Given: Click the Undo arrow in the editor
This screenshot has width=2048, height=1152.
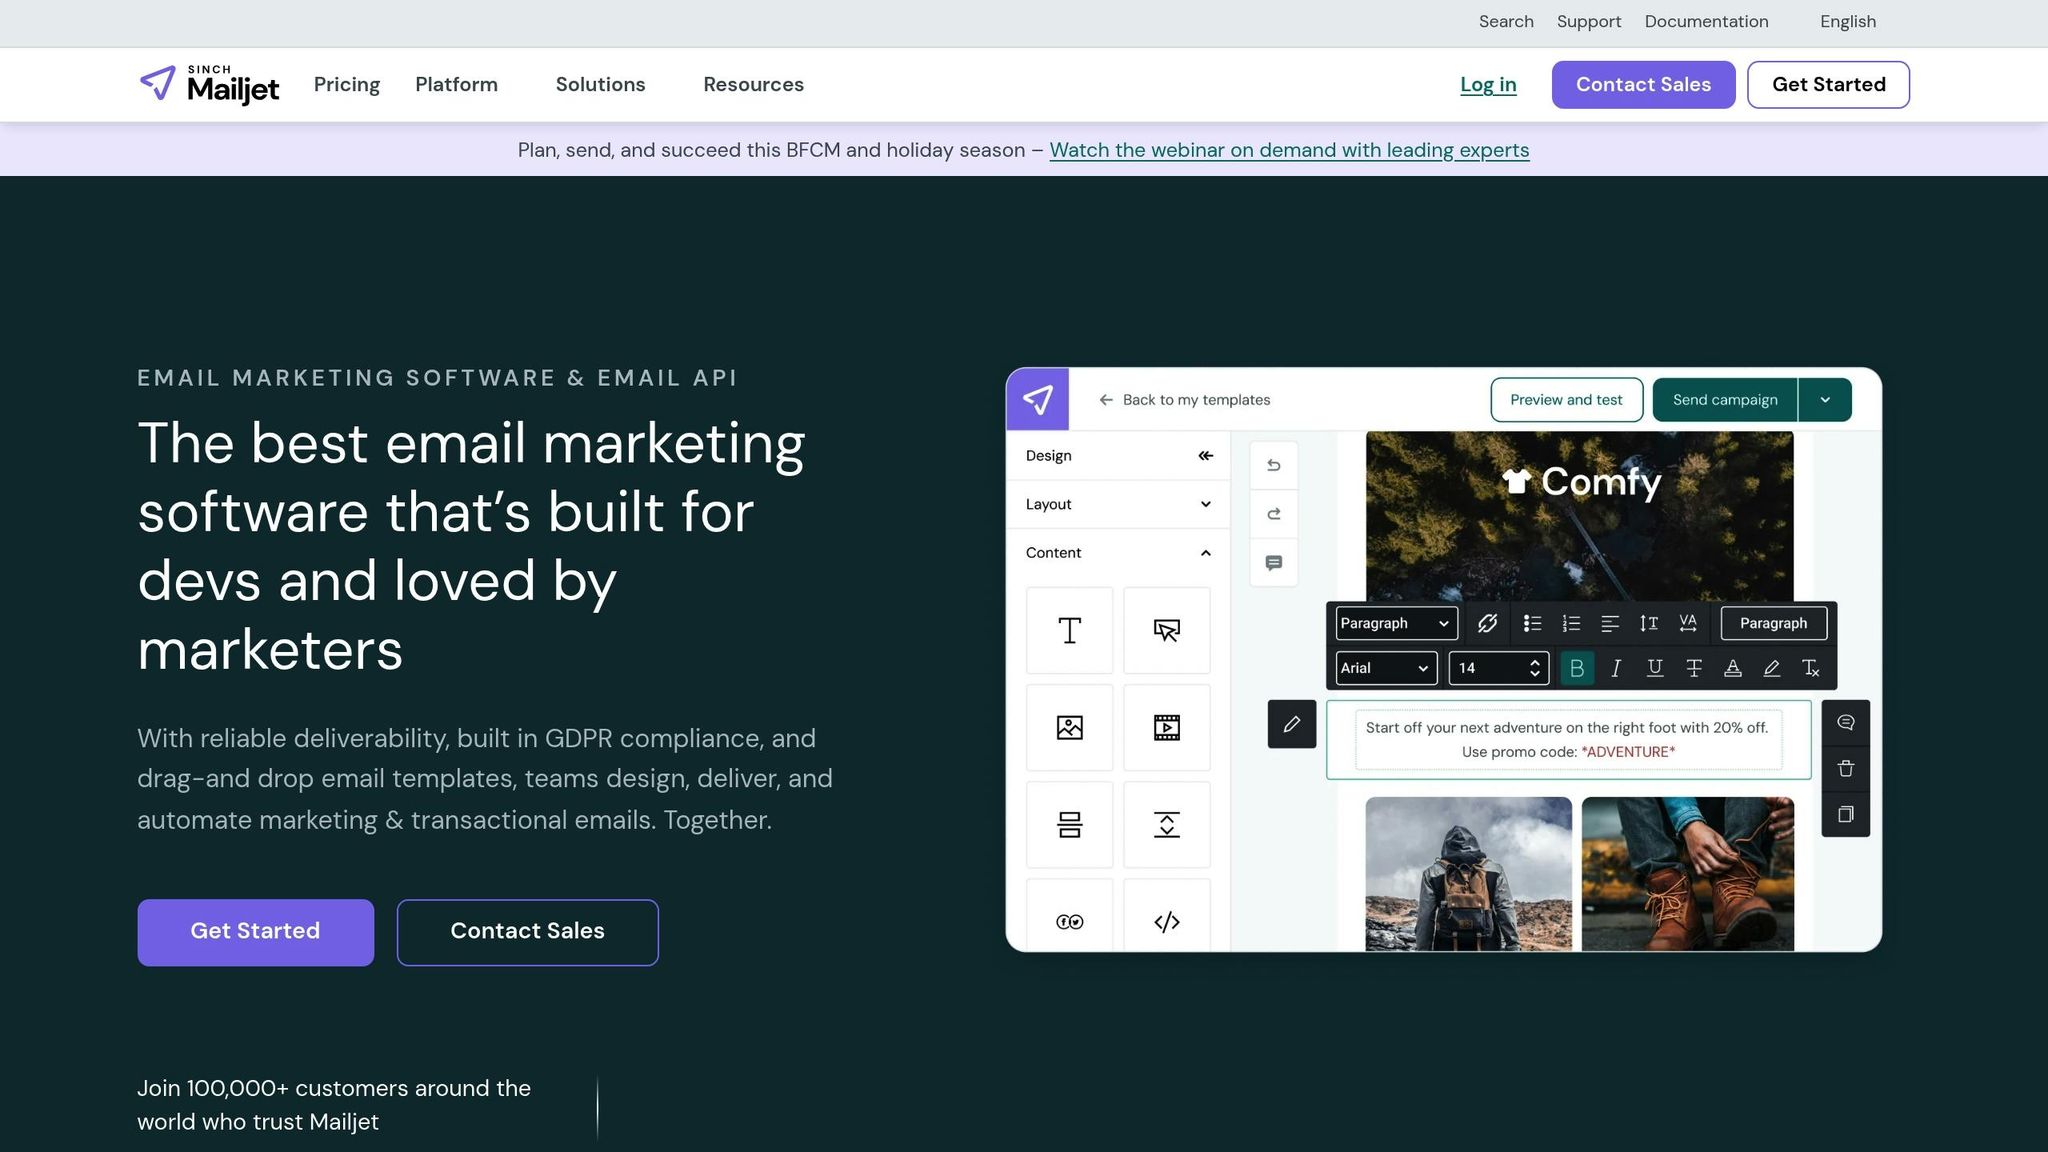Looking at the screenshot, I should [x=1273, y=464].
